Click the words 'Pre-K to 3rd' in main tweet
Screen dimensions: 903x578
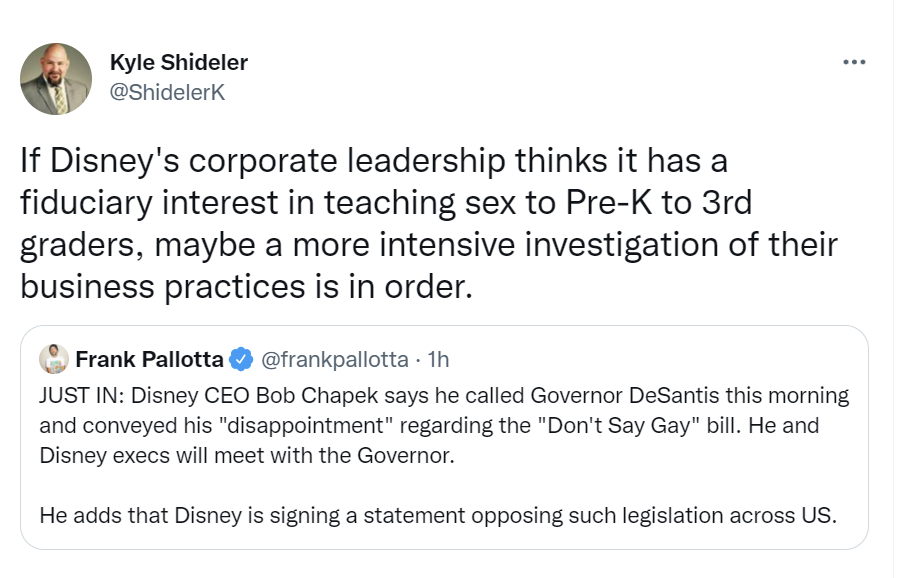[659, 203]
